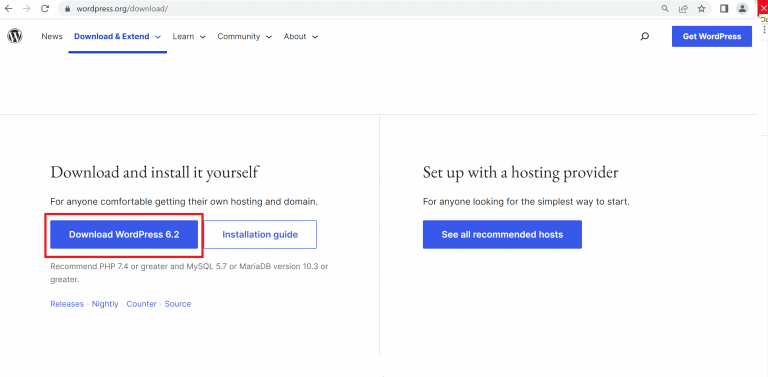Open the Learn menu item
The image size is (768, 377).
183,36
